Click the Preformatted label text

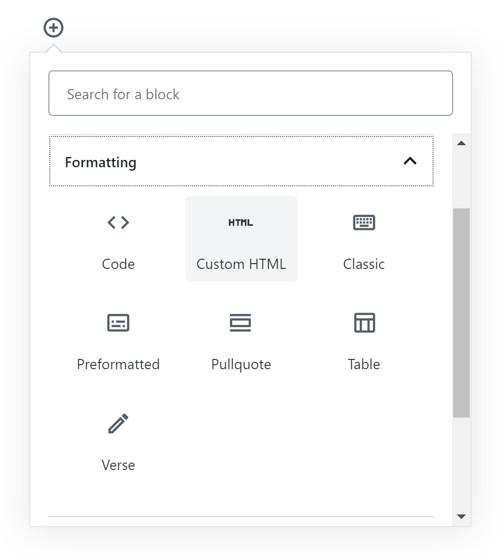point(118,365)
